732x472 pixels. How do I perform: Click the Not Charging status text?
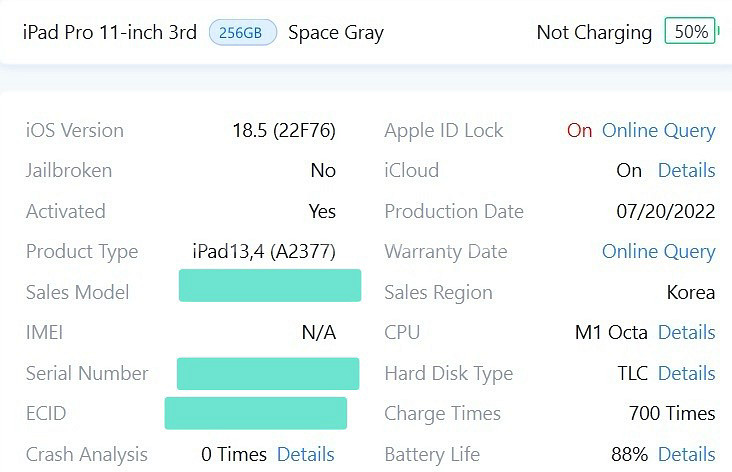(x=594, y=33)
